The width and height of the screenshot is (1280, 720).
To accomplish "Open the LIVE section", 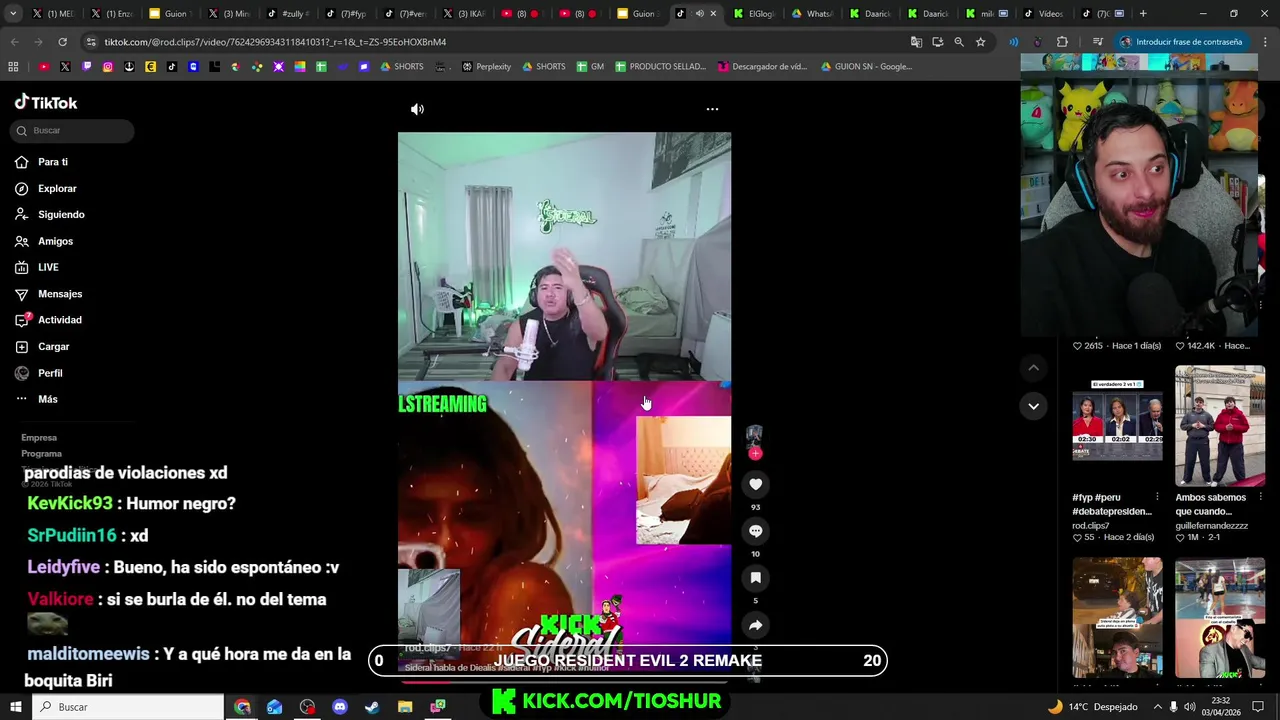I will point(48,267).
